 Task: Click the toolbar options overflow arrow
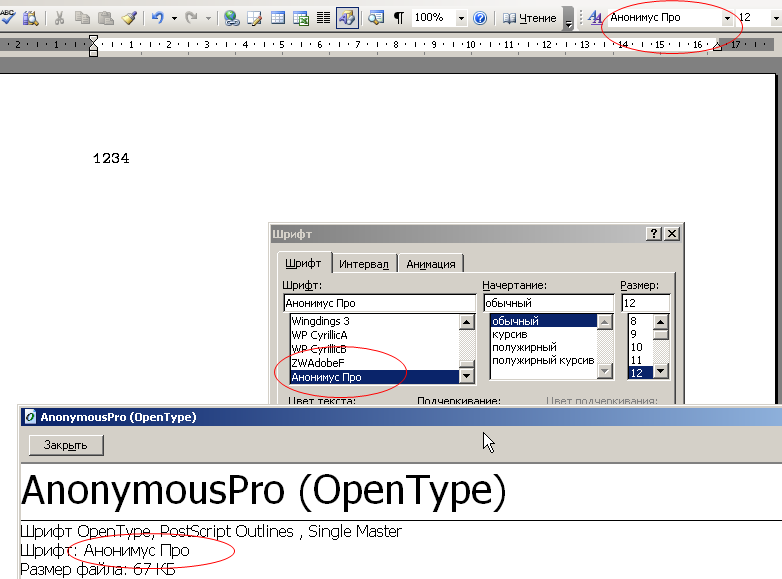(x=568, y=20)
